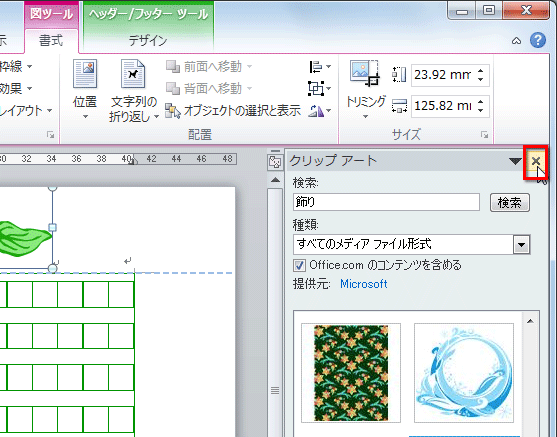This screenshot has width=557, height=437.
Task: Click the leaf image right-middle sizing handle
Action: point(52,227)
